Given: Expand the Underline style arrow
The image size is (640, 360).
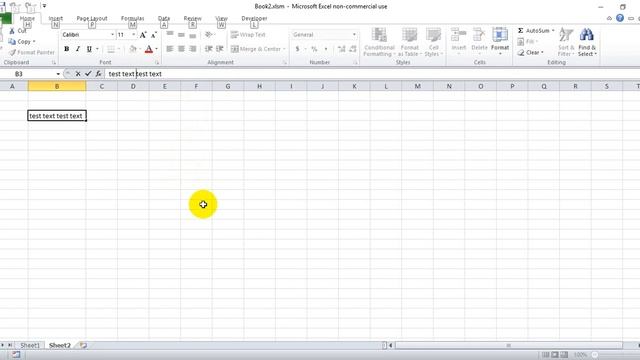Looking at the screenshot, I should tap(97, 49).
